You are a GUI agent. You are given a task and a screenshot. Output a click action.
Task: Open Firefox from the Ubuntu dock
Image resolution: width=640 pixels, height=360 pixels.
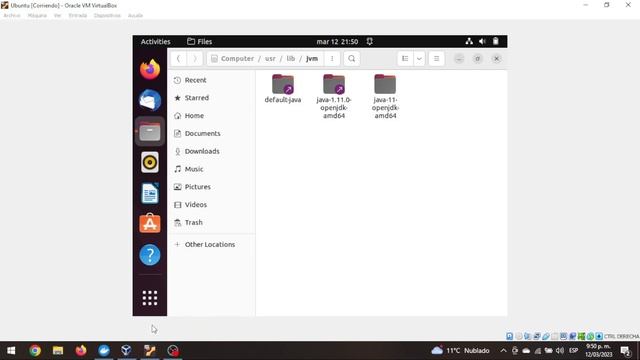pos(150,69)
